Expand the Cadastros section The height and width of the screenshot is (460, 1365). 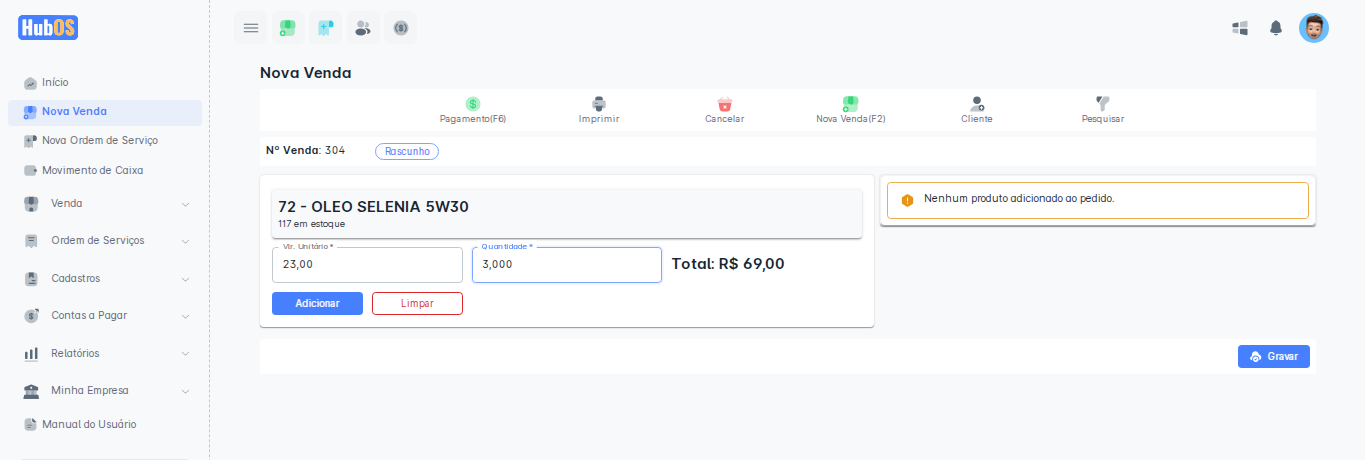tap(105, 279)
